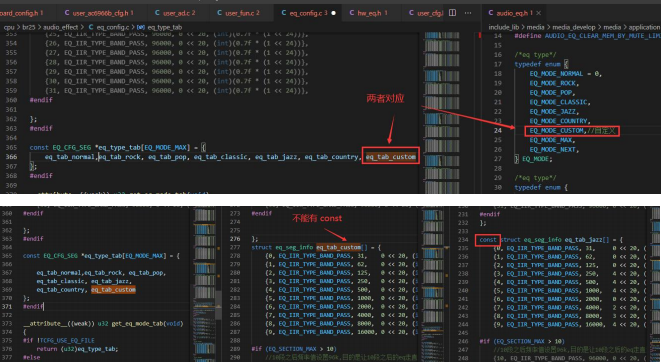Click the const keyword on line 234

pos(488,240)
